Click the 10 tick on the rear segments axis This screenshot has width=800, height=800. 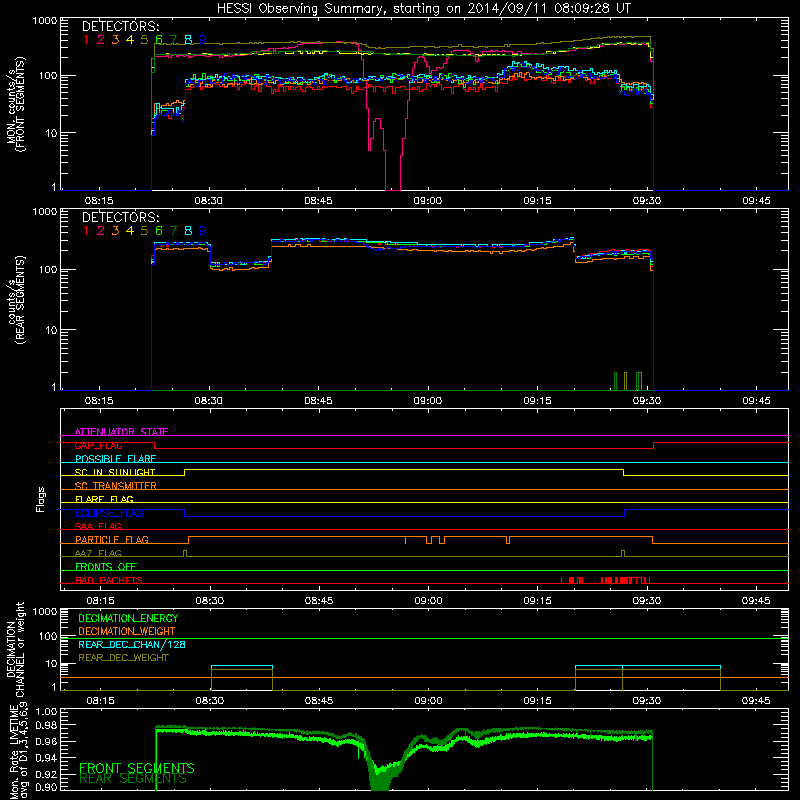[51, 330]
